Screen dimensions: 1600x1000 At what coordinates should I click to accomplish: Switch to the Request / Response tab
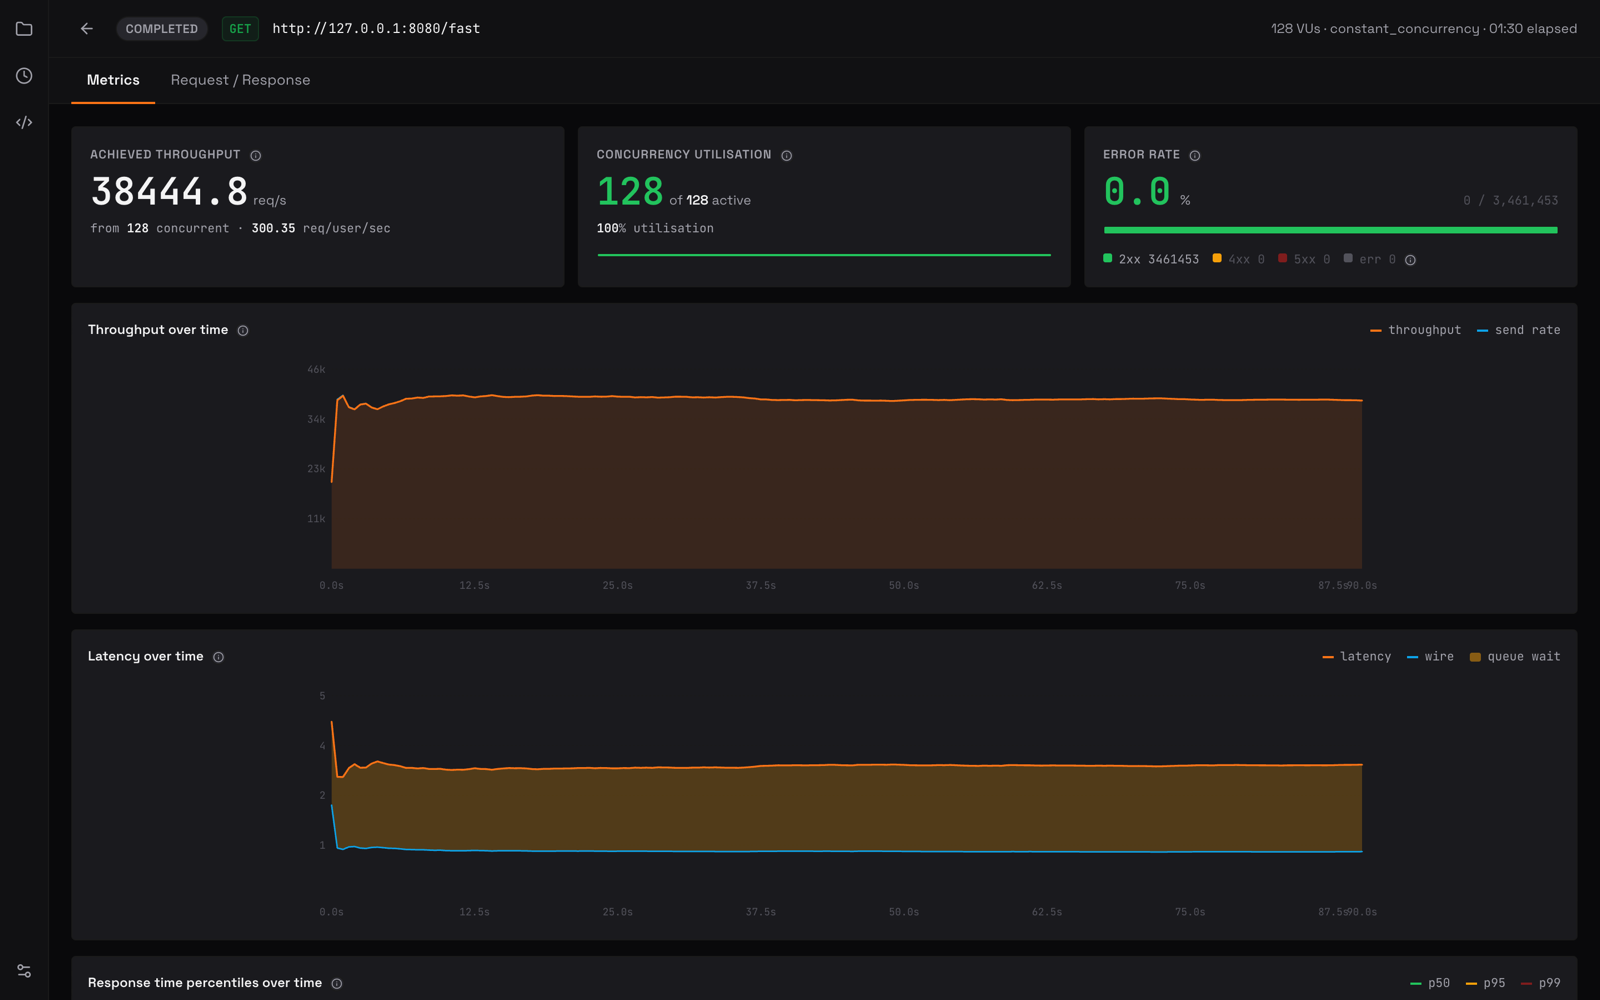240,80
